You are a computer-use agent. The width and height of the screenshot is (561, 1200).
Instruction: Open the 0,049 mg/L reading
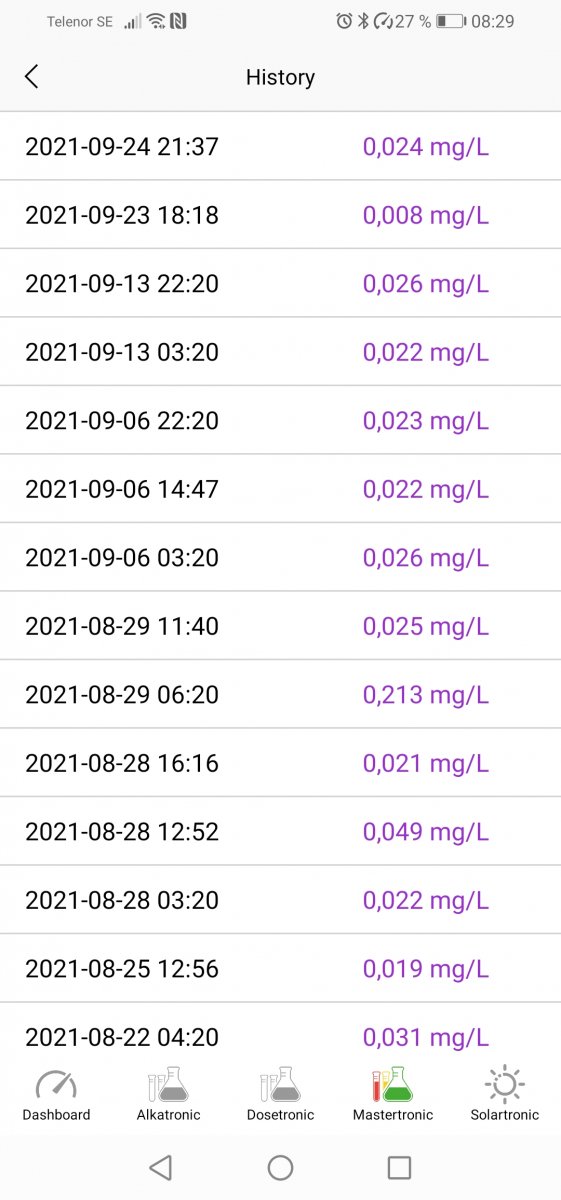426,831
